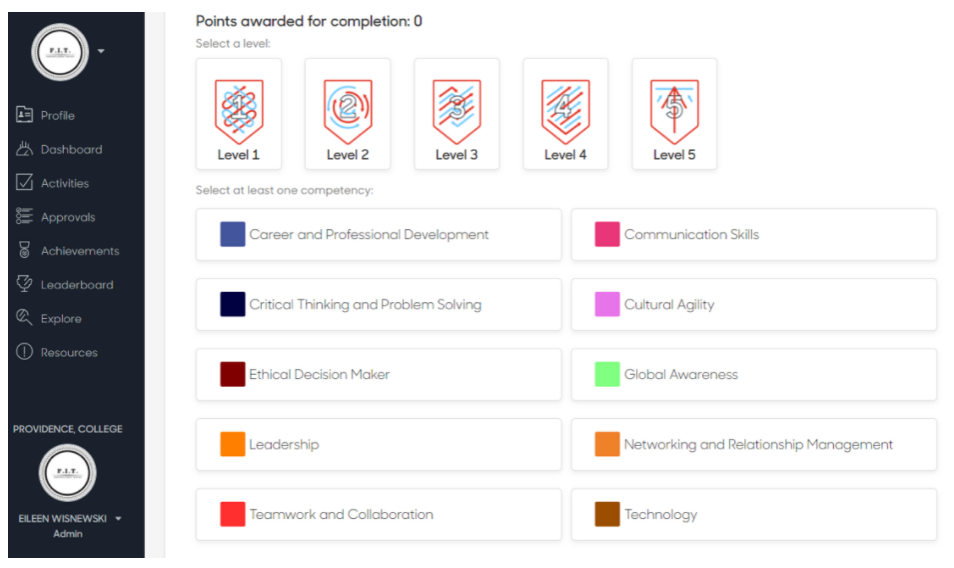The height and width of the screenshot is (568, 954).
Task: Select the Leaderboard menu item
Action: click(x=77, y=285)
